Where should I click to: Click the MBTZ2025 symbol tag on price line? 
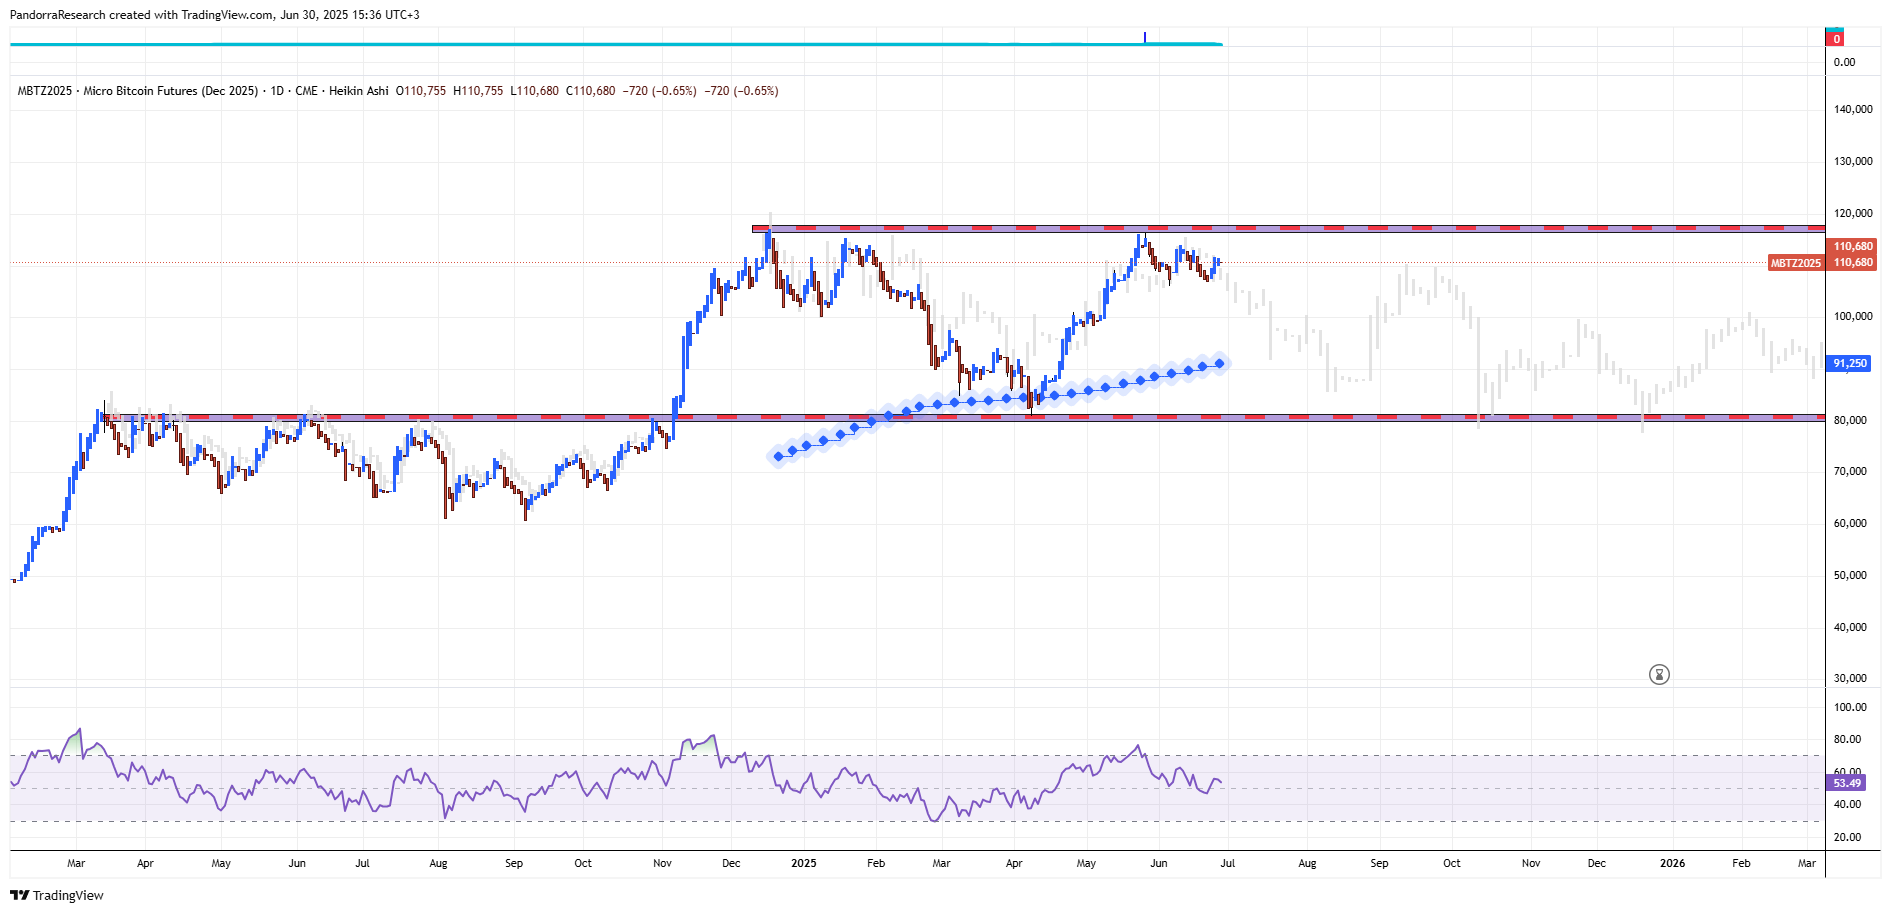pyautogui.click(x=1796, y=263)
